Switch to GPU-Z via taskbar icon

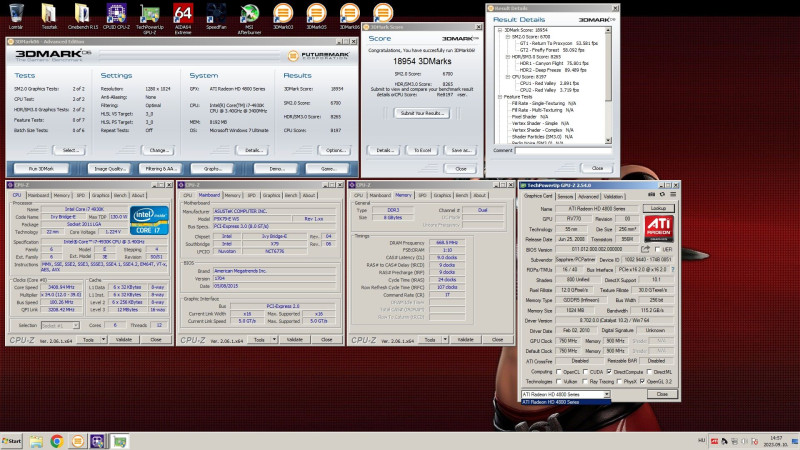120,441
